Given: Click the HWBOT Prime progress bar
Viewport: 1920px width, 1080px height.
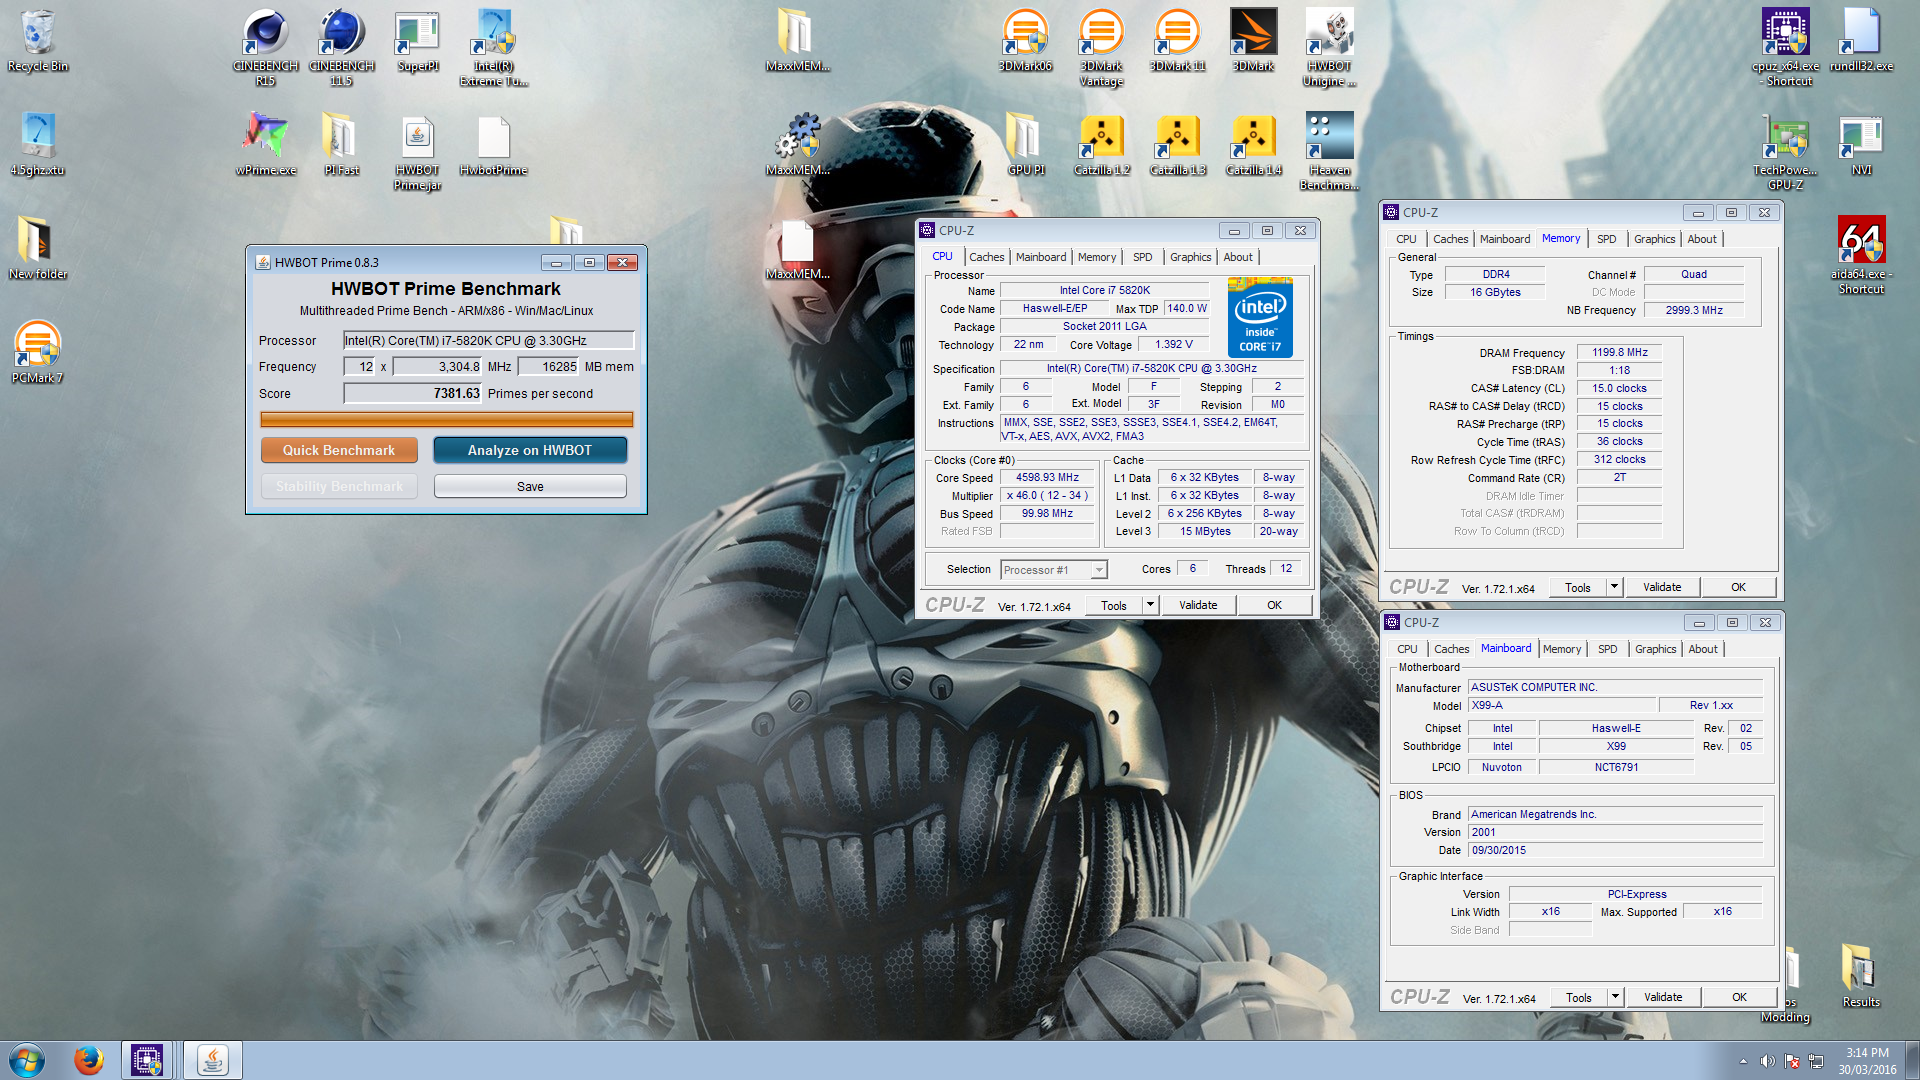Looking at the screenshot, I should 446,419.
